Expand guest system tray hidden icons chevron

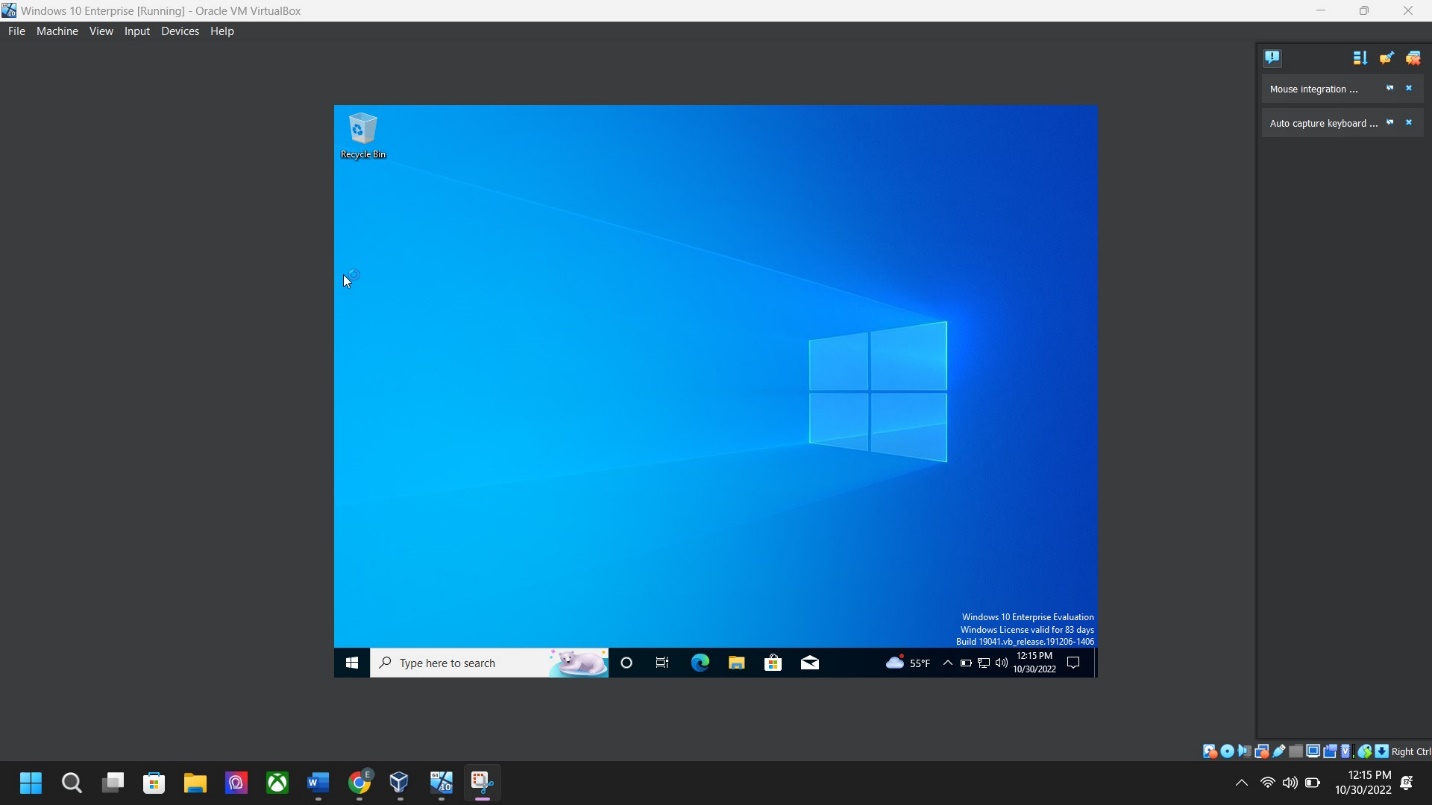pyautogui.click(x=947, y=663)
